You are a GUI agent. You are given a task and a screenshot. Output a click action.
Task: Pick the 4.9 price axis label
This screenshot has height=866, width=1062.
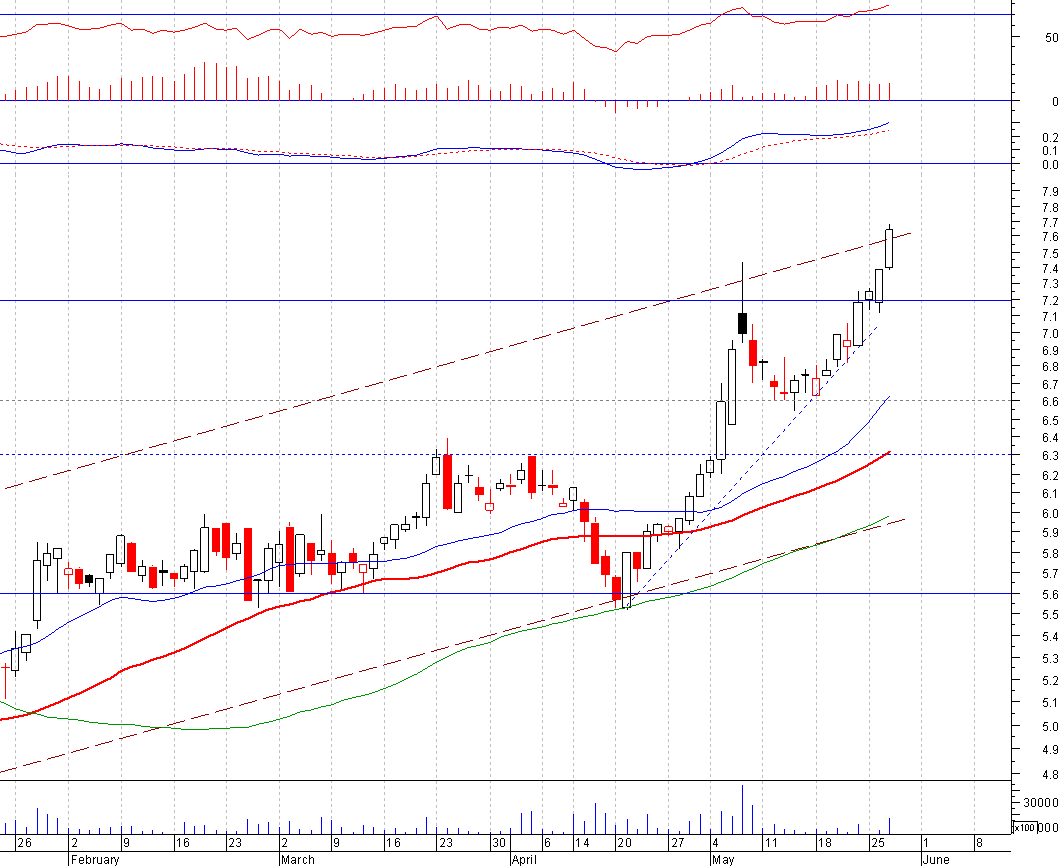click(x=1050, y=750)
